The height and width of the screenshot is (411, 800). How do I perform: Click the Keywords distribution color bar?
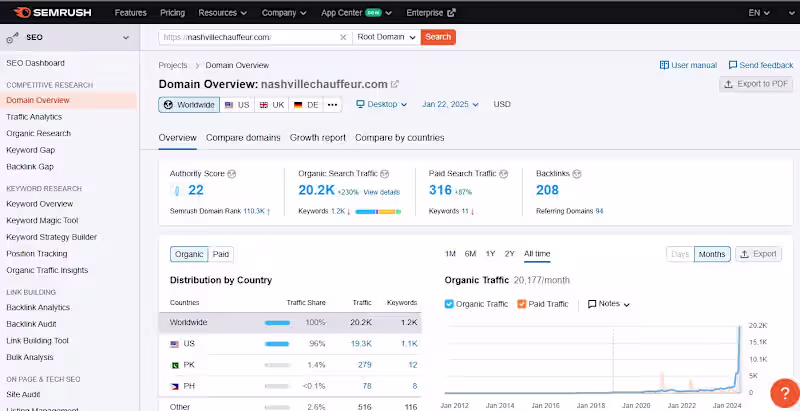point(377,211)
